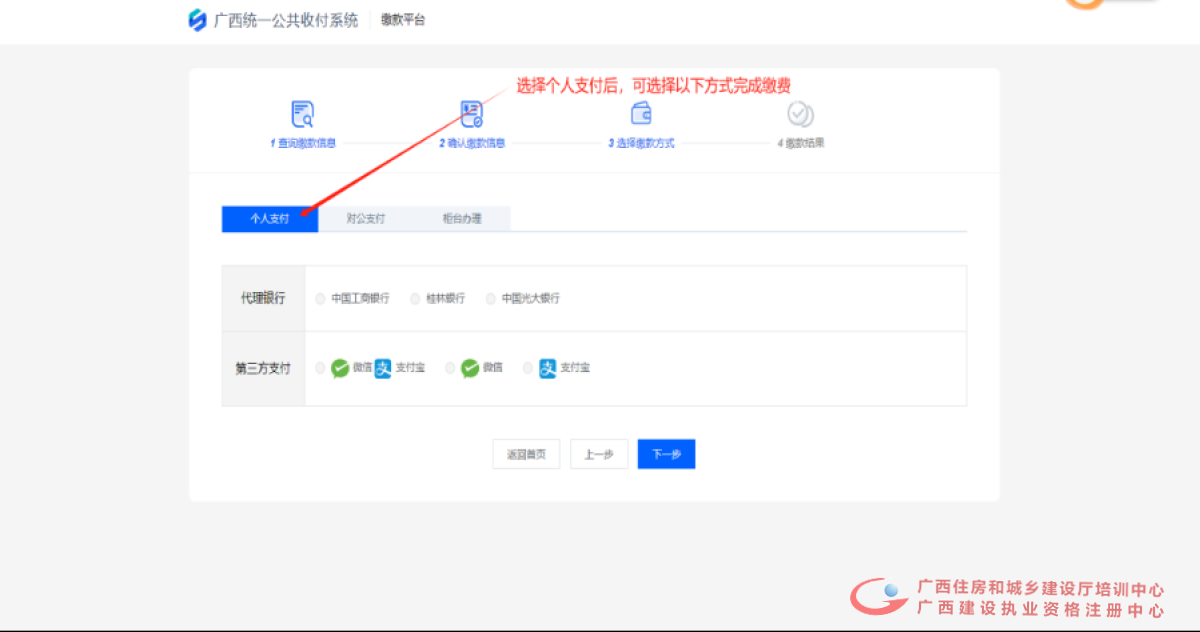The image size is (1200, 632).
Task: Pick the 支付宝-only payment radio button
Action: coord(528,368)
